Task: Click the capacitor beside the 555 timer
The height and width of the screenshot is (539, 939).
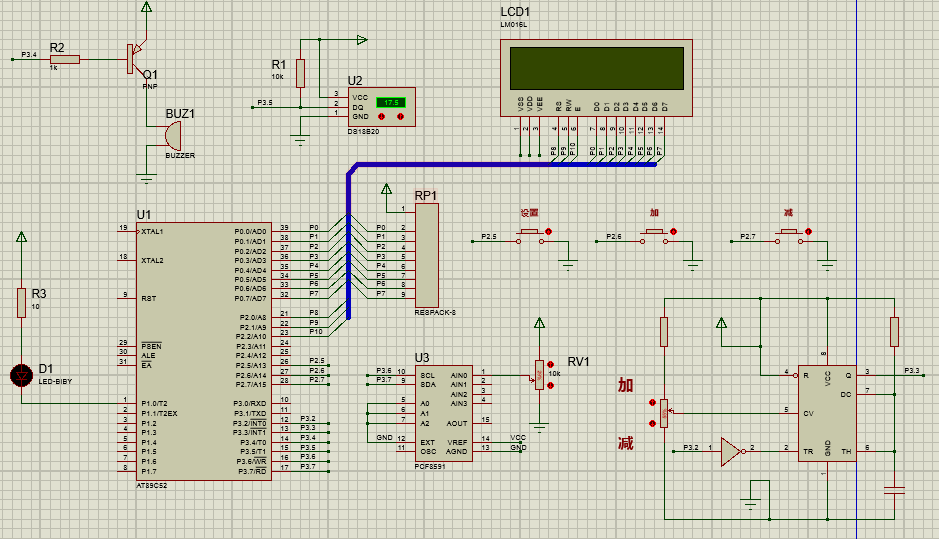Action: (x=895, y=490)
